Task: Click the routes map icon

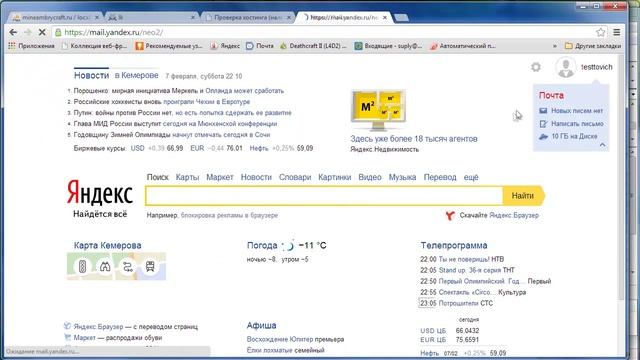Action: (x=128, y=267)
